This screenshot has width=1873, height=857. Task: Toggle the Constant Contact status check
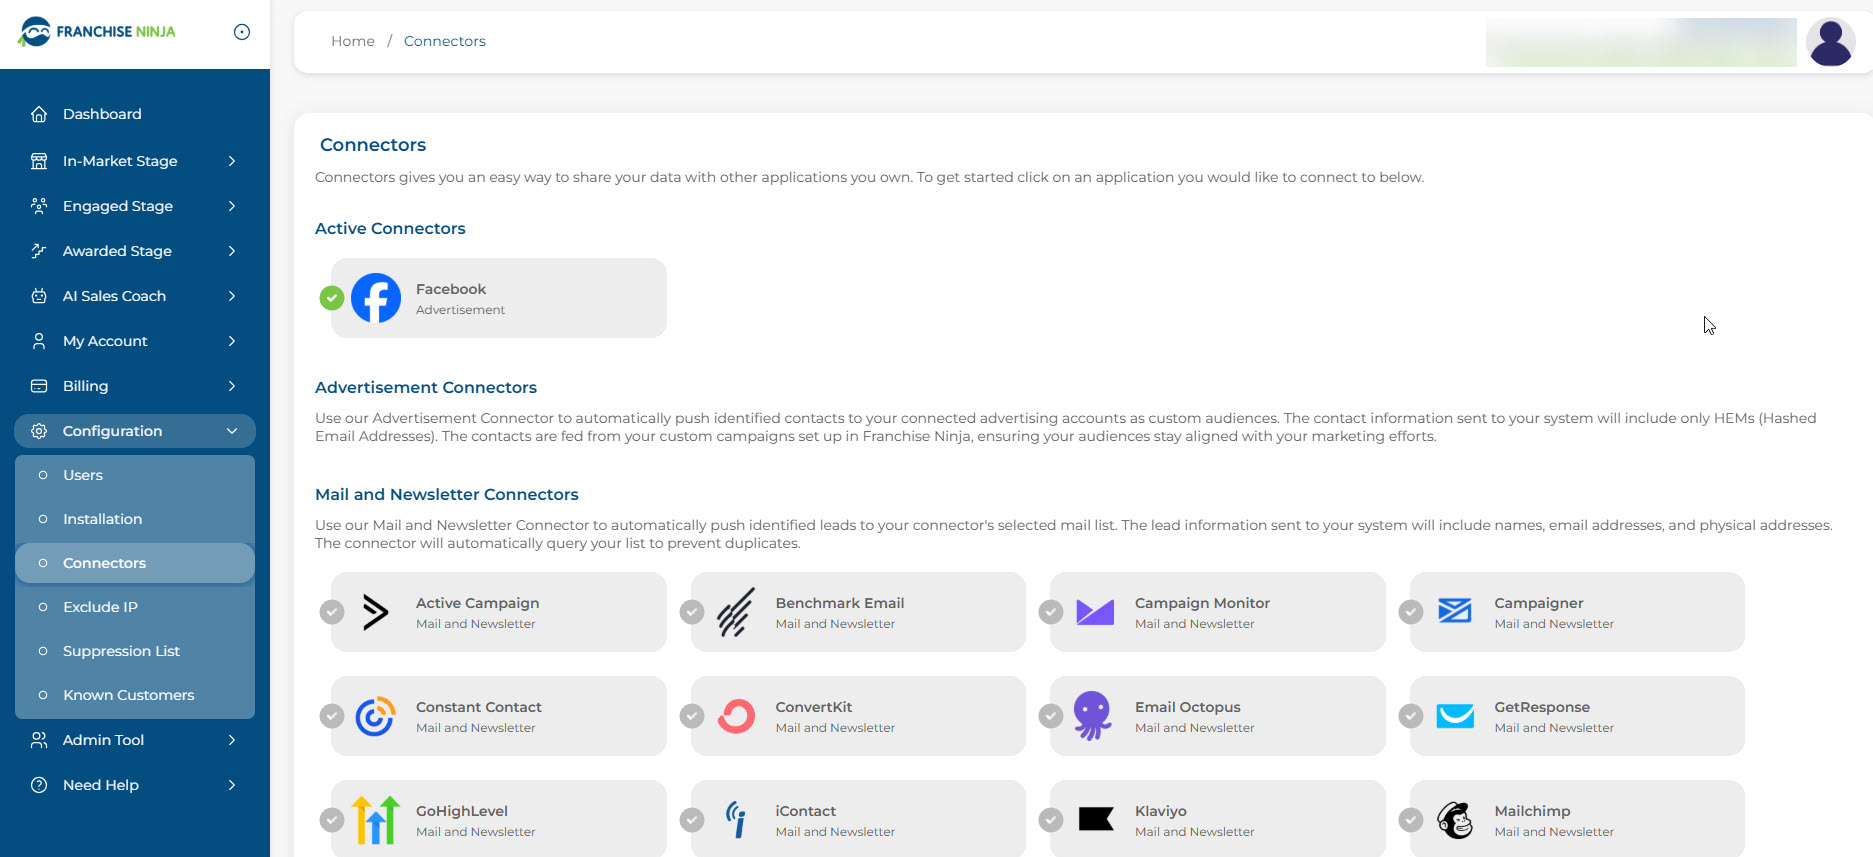[x=332, y=716]
